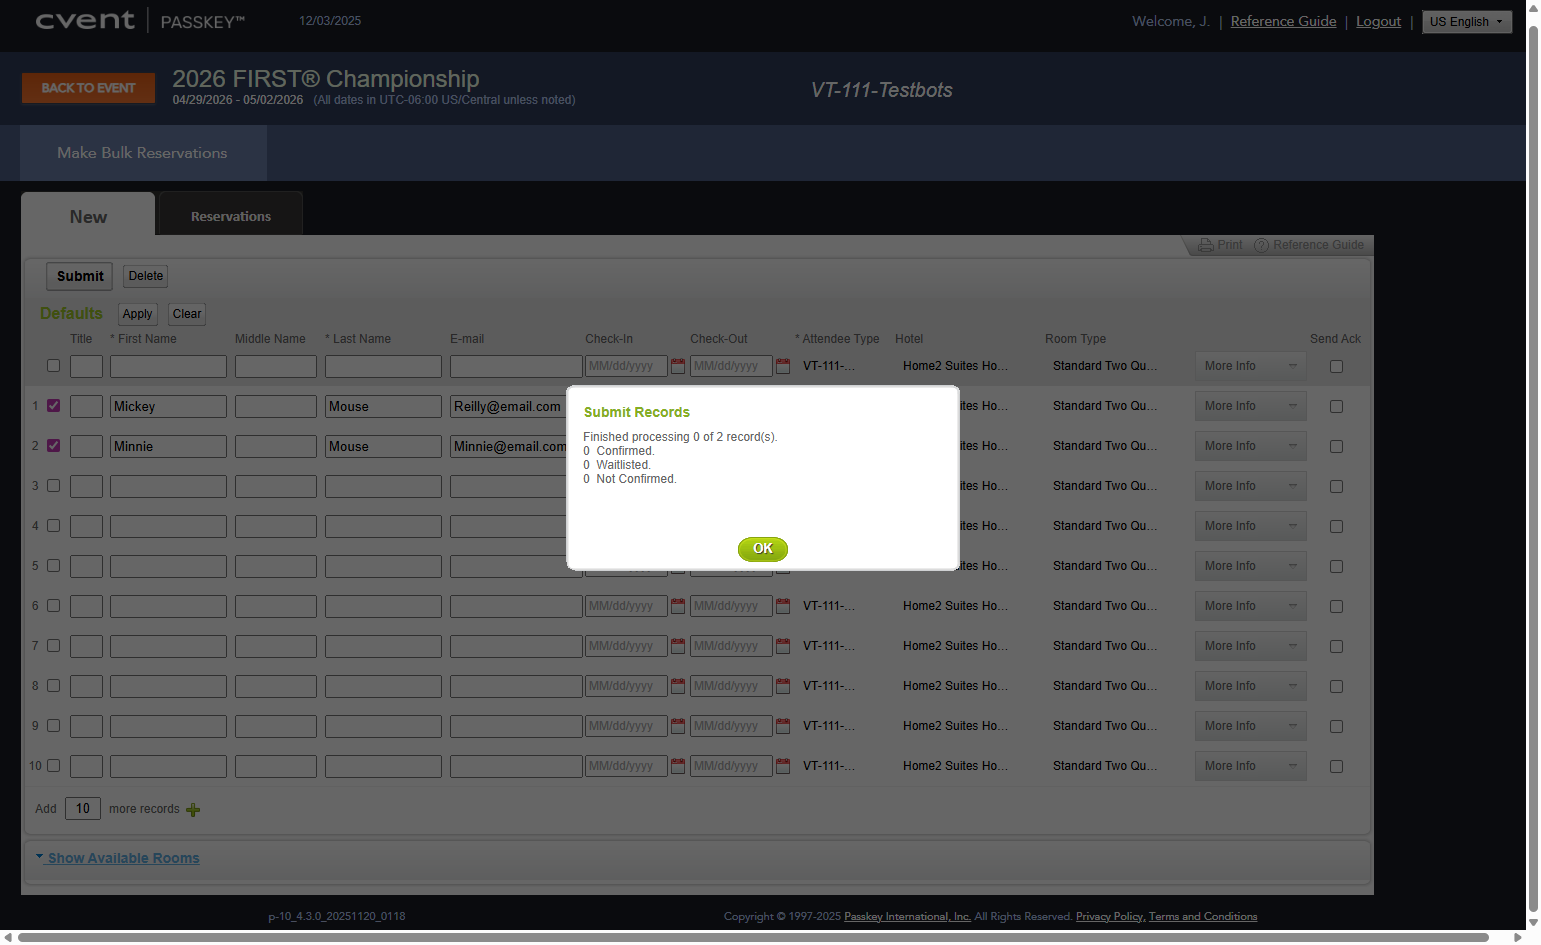The height and width of the screenshot is (945, 1541).
Task: Click OK in Submit Records dialog
Action: pos(763,549)
